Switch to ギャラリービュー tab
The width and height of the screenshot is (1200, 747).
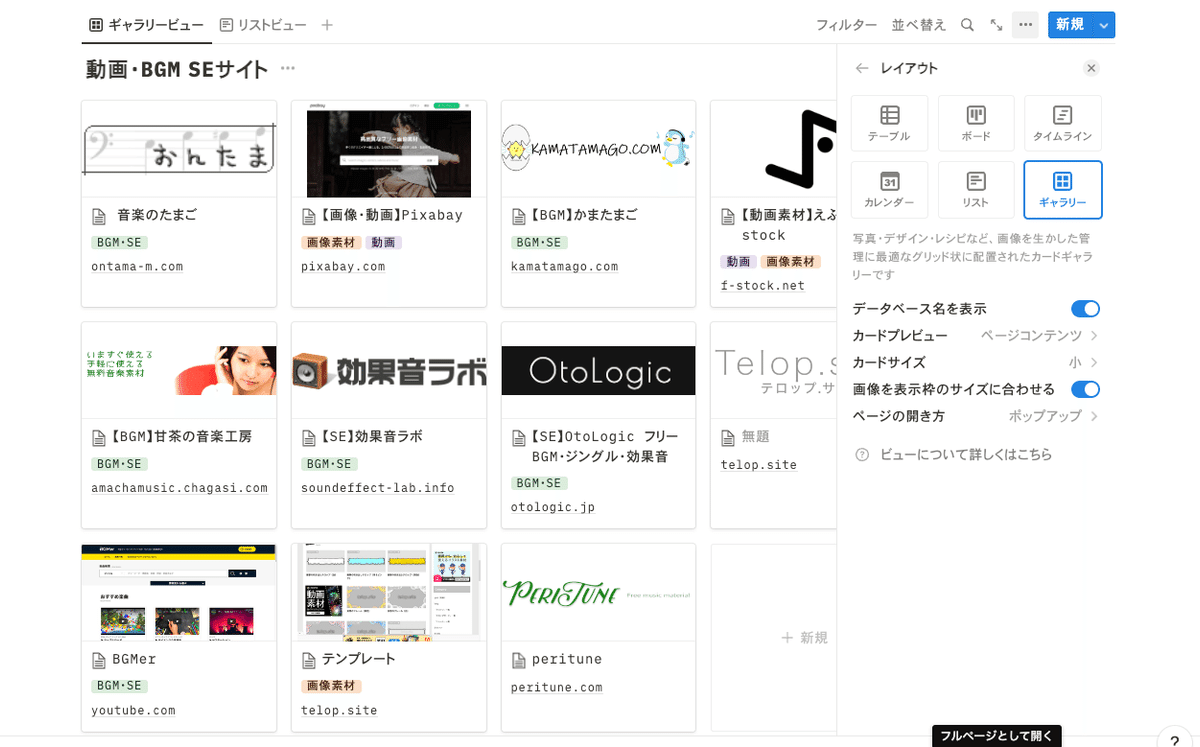[147, 25]
